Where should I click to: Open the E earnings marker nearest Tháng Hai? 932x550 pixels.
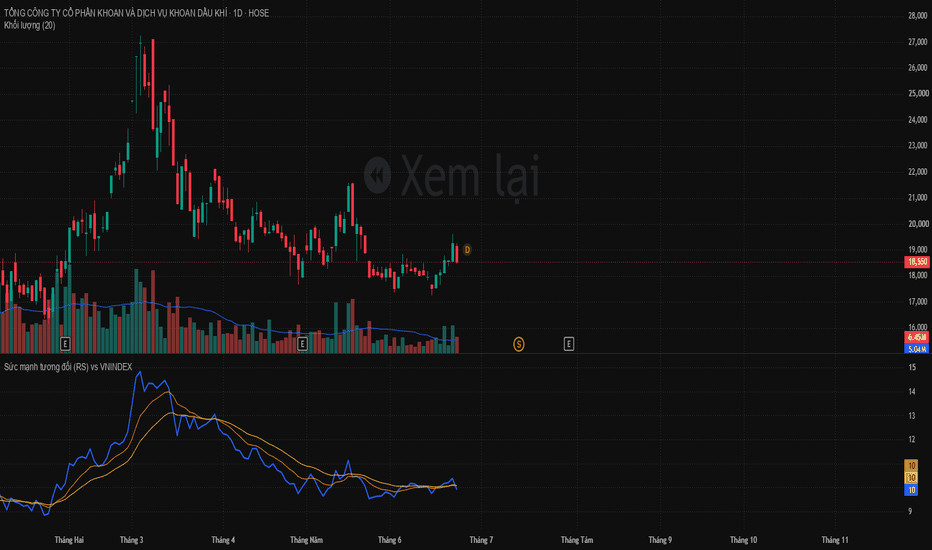pos(65,344)
